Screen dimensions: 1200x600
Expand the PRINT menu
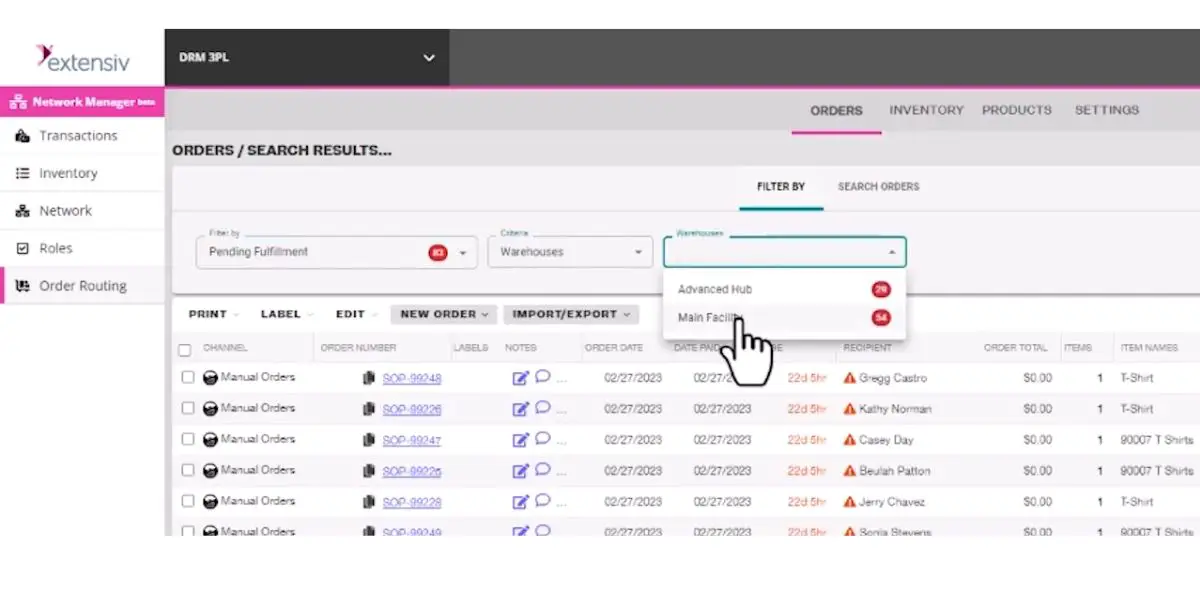tap(213, 314)
